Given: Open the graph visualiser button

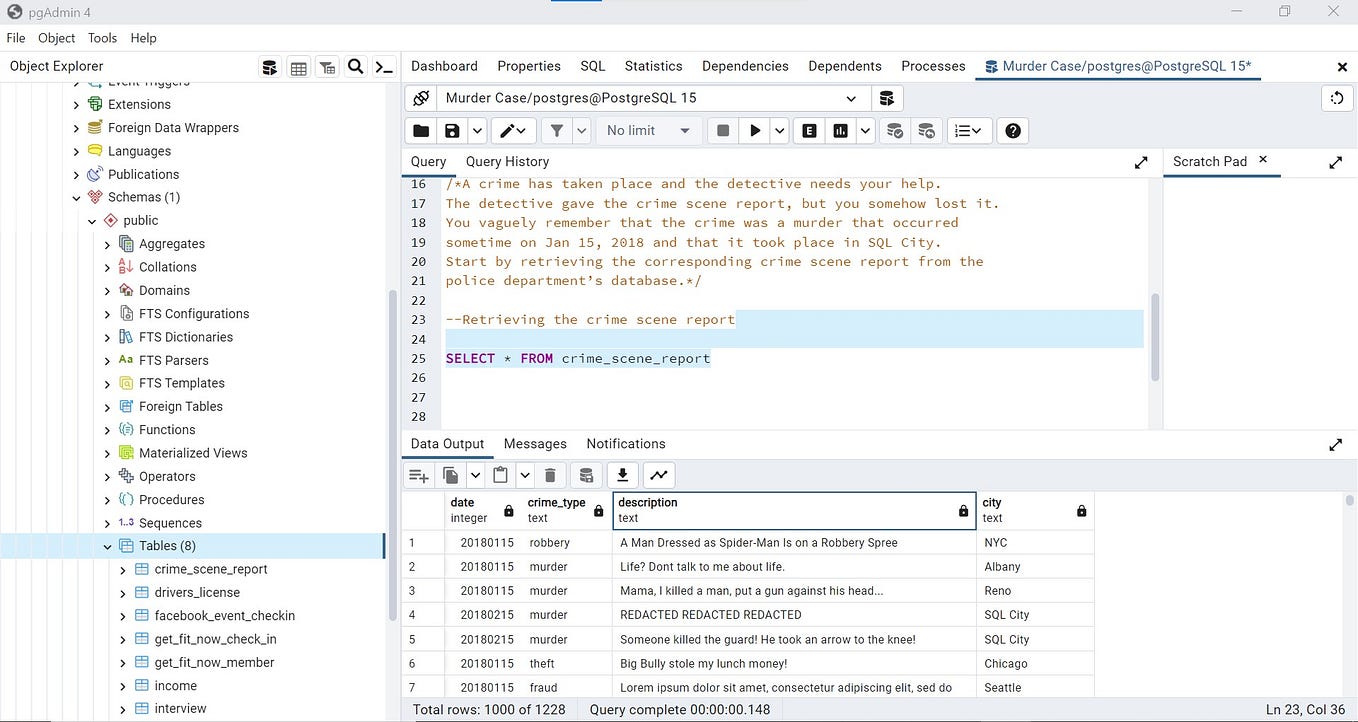Looking at the screenshot, I should point(659,475).
